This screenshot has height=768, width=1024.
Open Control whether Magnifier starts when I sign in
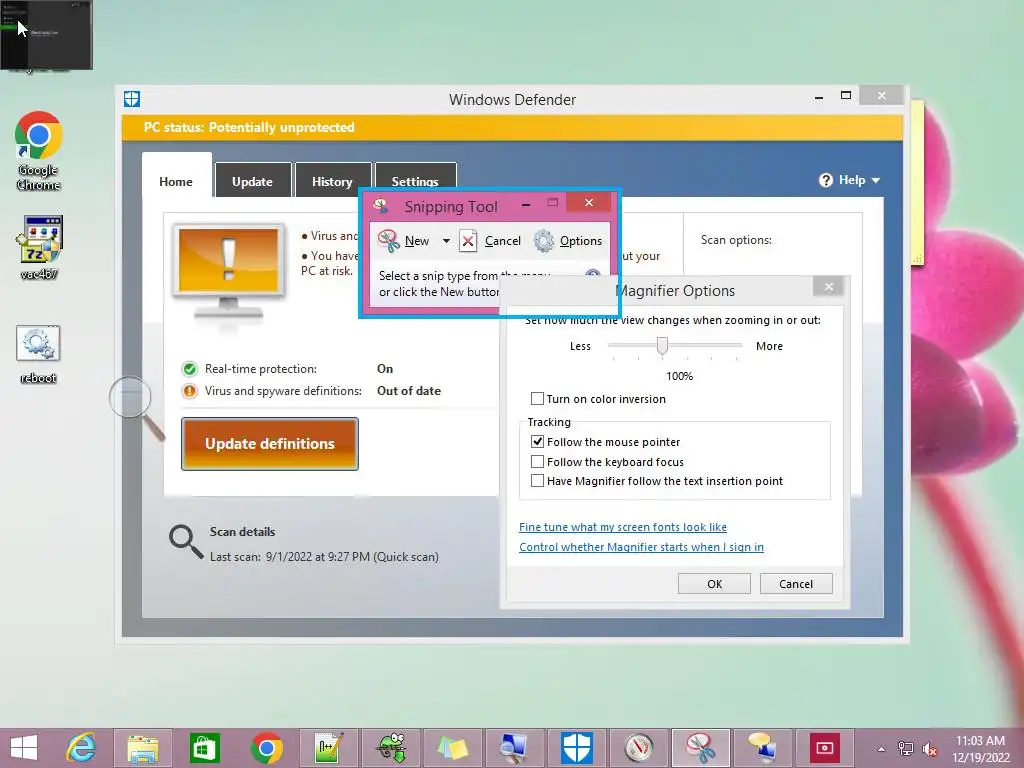[641, 547]
